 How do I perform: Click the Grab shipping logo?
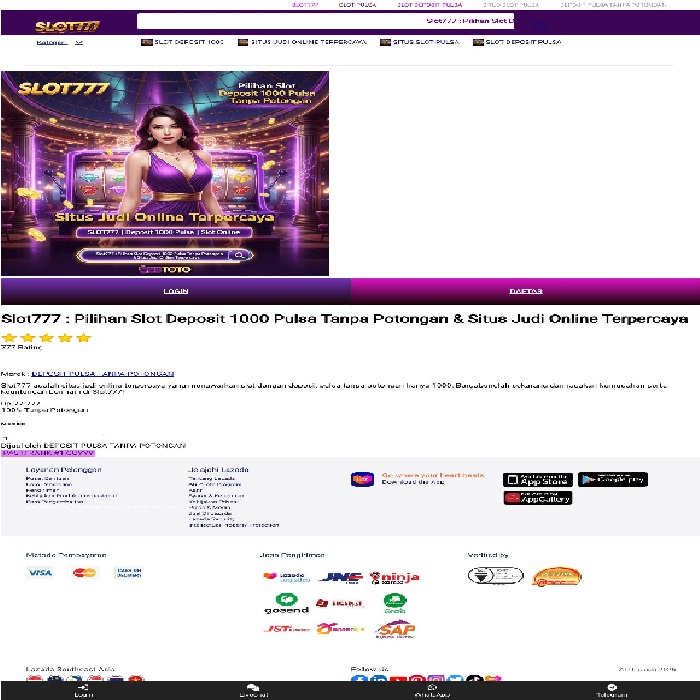pos(395,603)
